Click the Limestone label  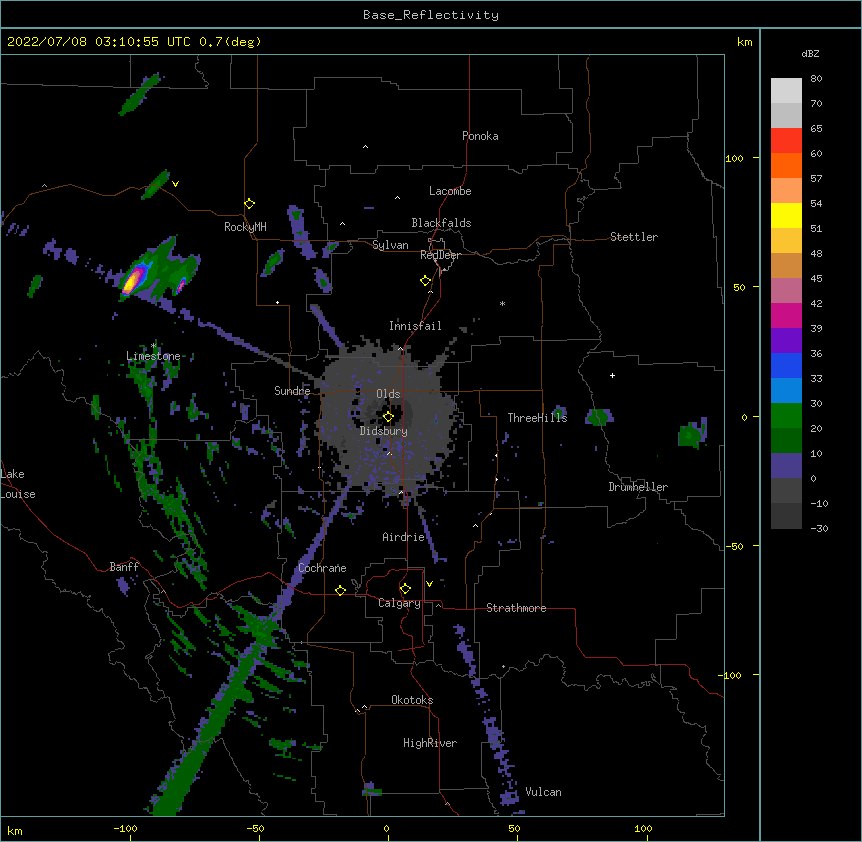[x=153, y=356]
